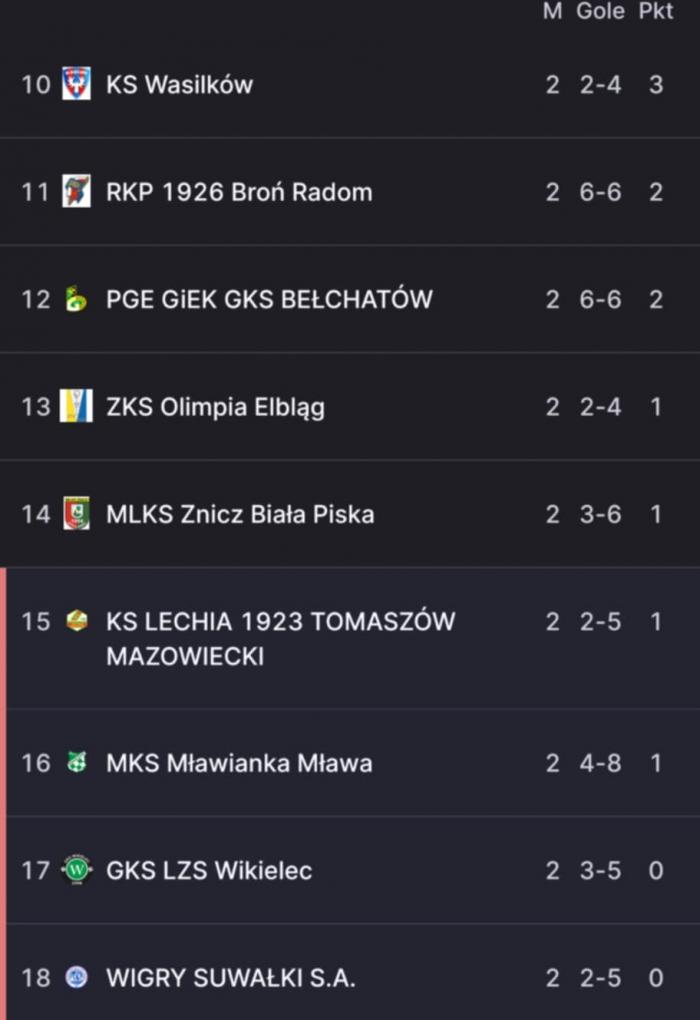Open RKP 1926 Broń Radom team

pos(239,191)
